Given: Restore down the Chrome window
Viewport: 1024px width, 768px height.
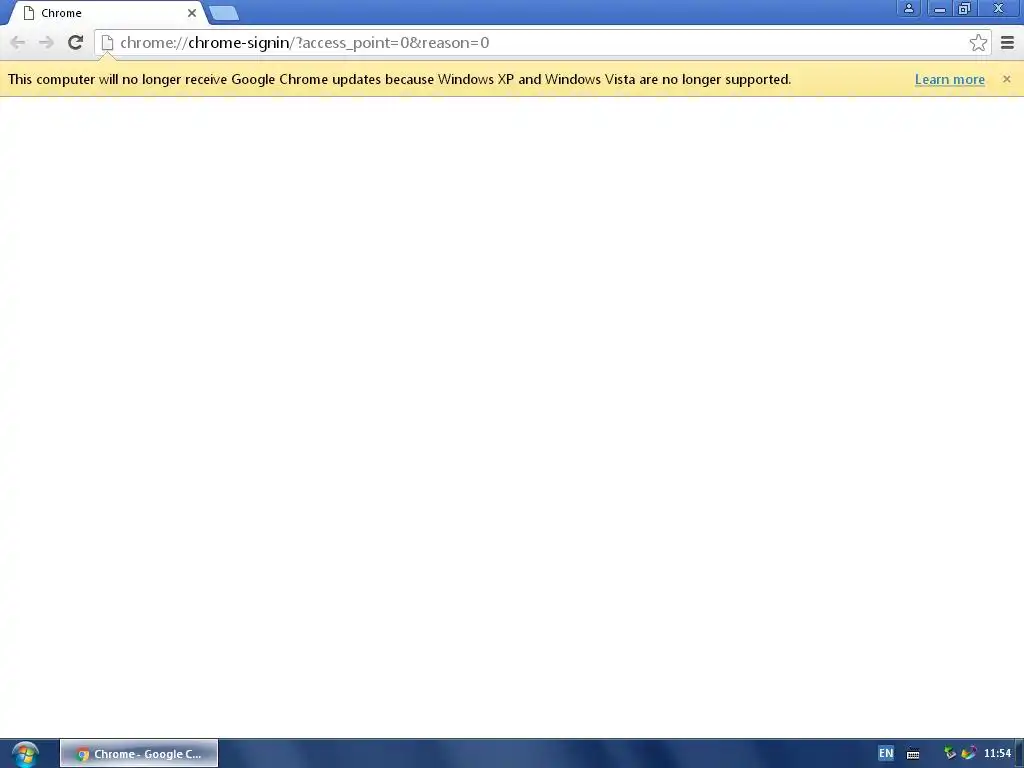Looking at the screenshot, I should tap(964, 8).
